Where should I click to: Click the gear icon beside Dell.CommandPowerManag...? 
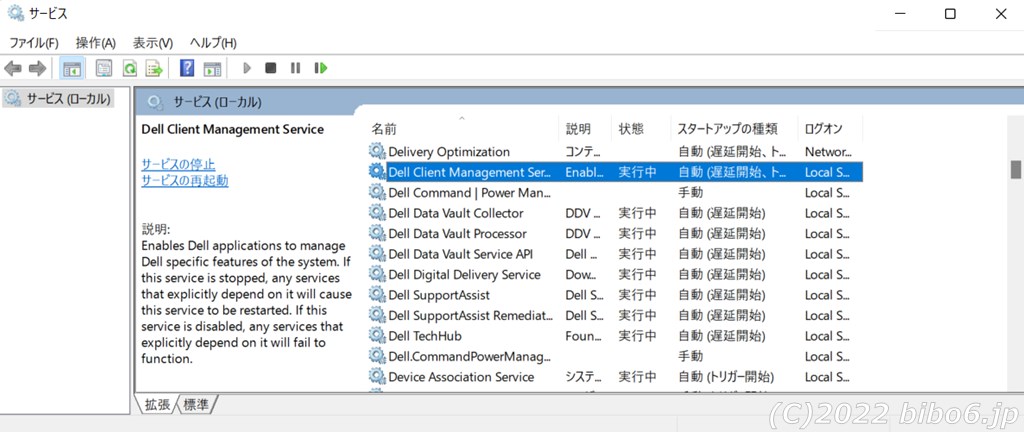click(x=377, y=356)
